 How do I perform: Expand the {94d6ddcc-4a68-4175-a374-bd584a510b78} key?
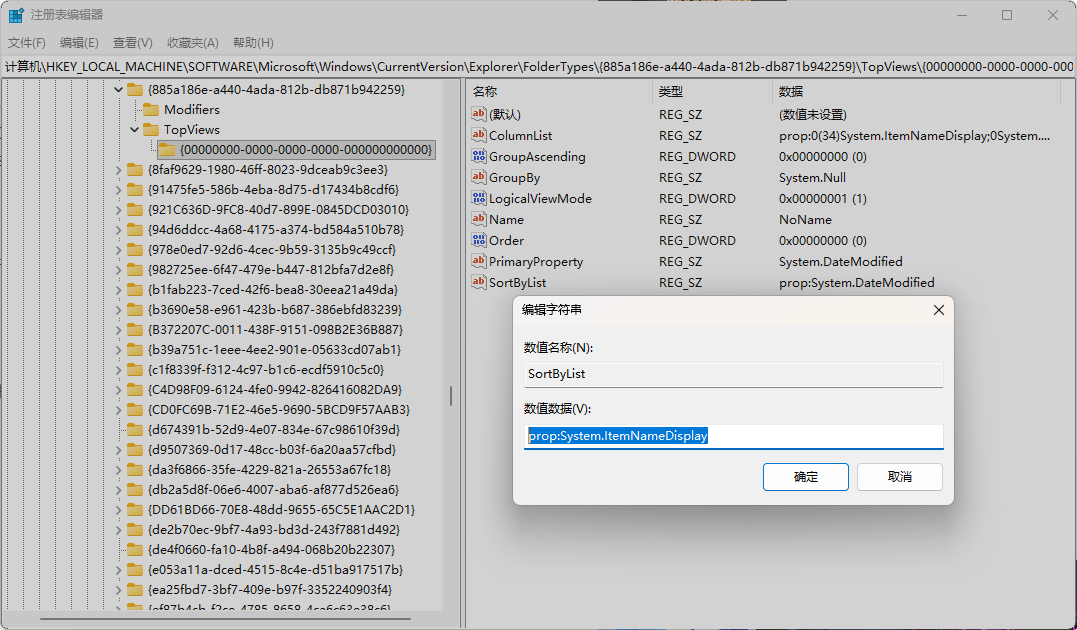click(118, 229)
